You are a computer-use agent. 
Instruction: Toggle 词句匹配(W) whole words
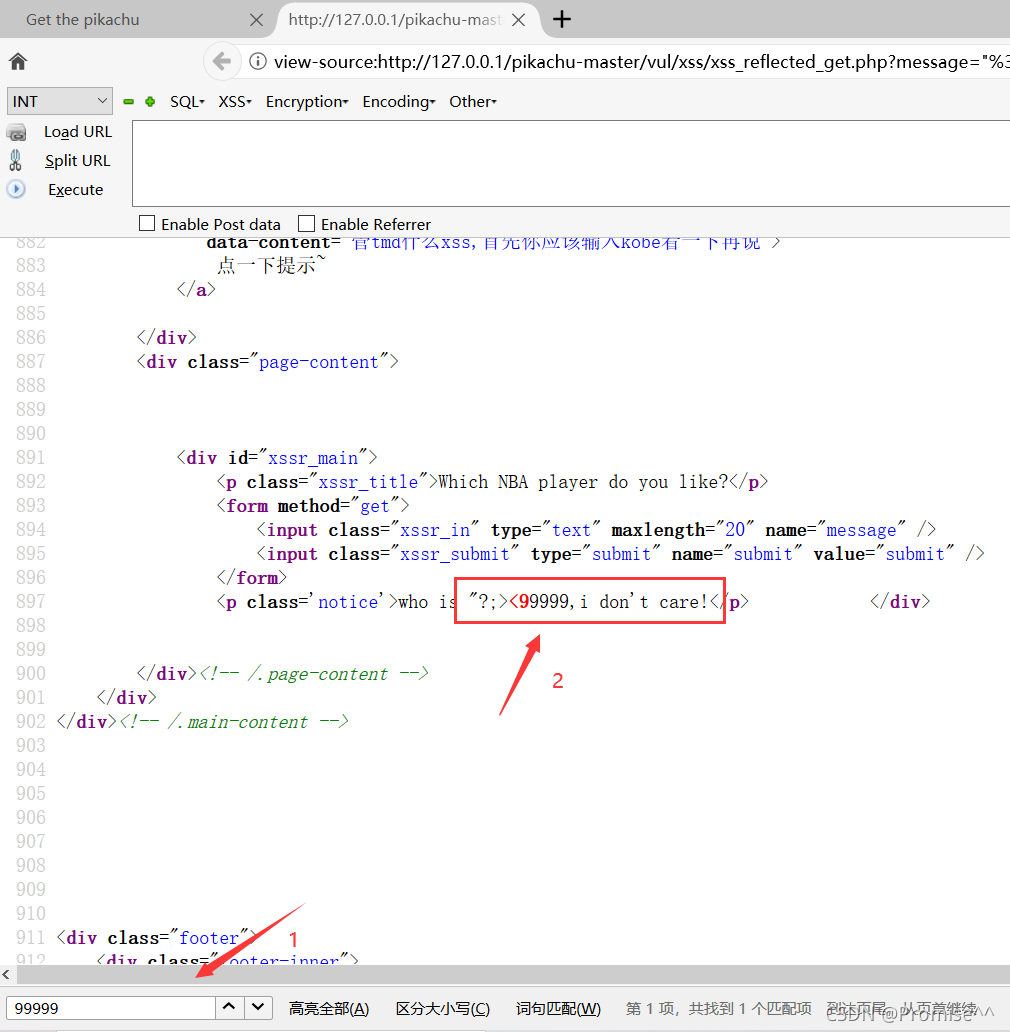[559, 1008]
